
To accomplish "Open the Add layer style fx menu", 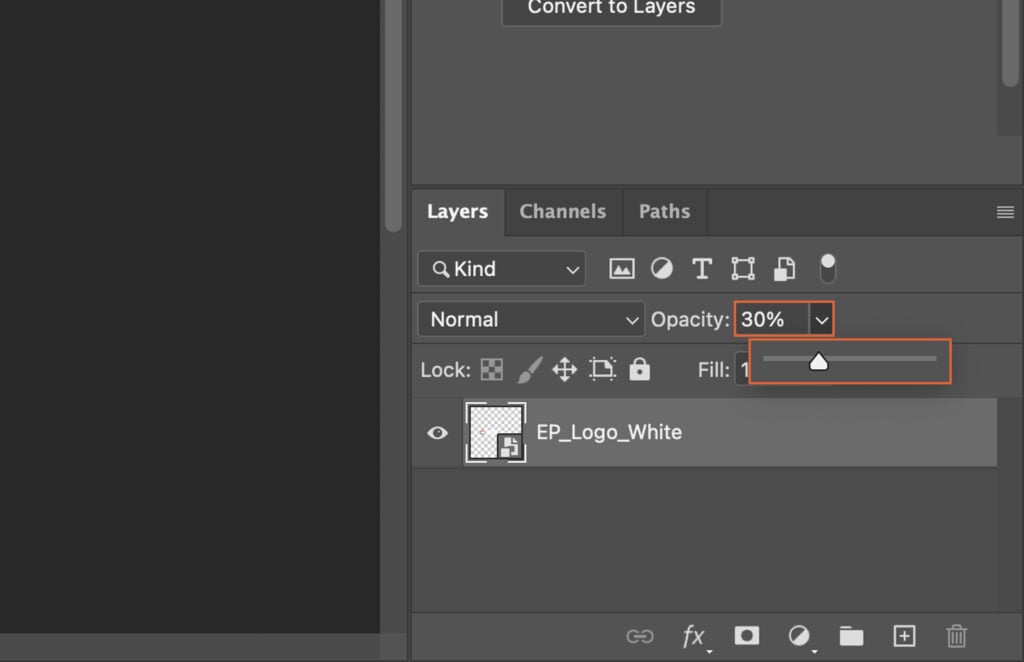I will tap(693, 636).
